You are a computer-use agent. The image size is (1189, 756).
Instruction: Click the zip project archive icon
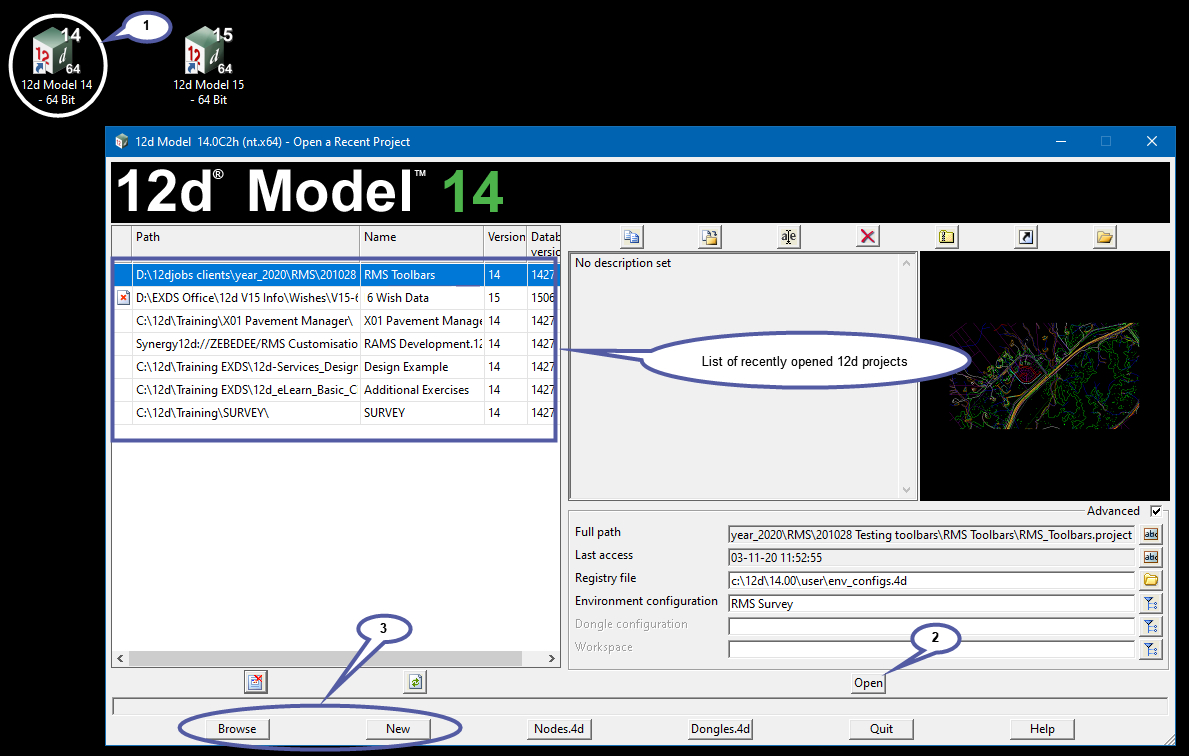946,237
